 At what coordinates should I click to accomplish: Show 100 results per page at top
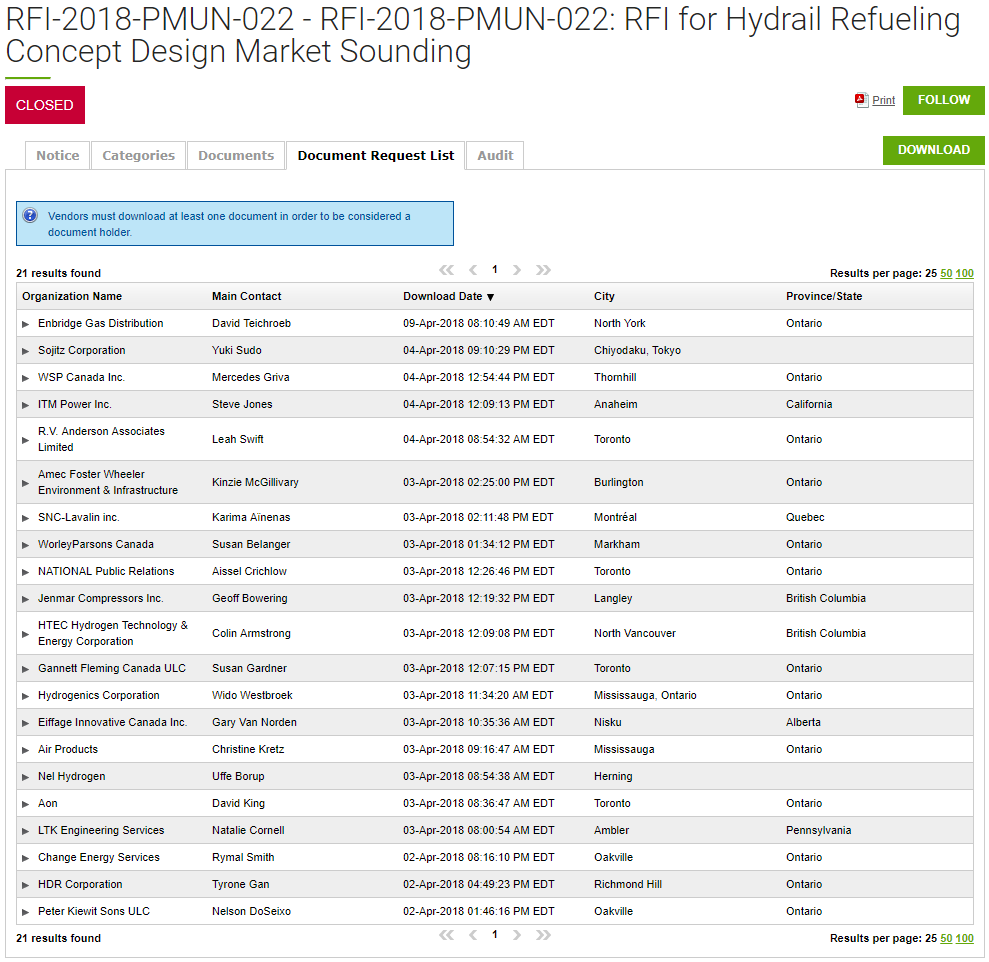964,273
